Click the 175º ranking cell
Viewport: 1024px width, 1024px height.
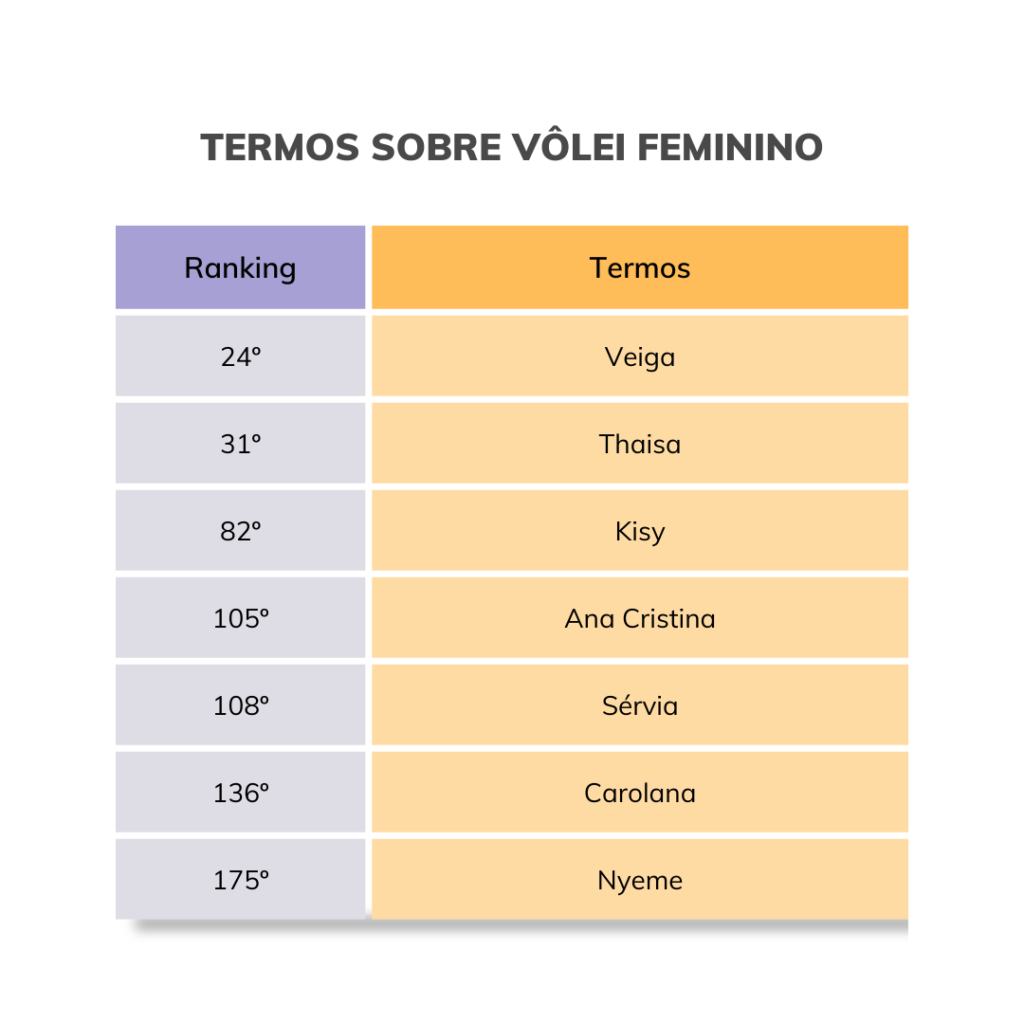(240, 881)
